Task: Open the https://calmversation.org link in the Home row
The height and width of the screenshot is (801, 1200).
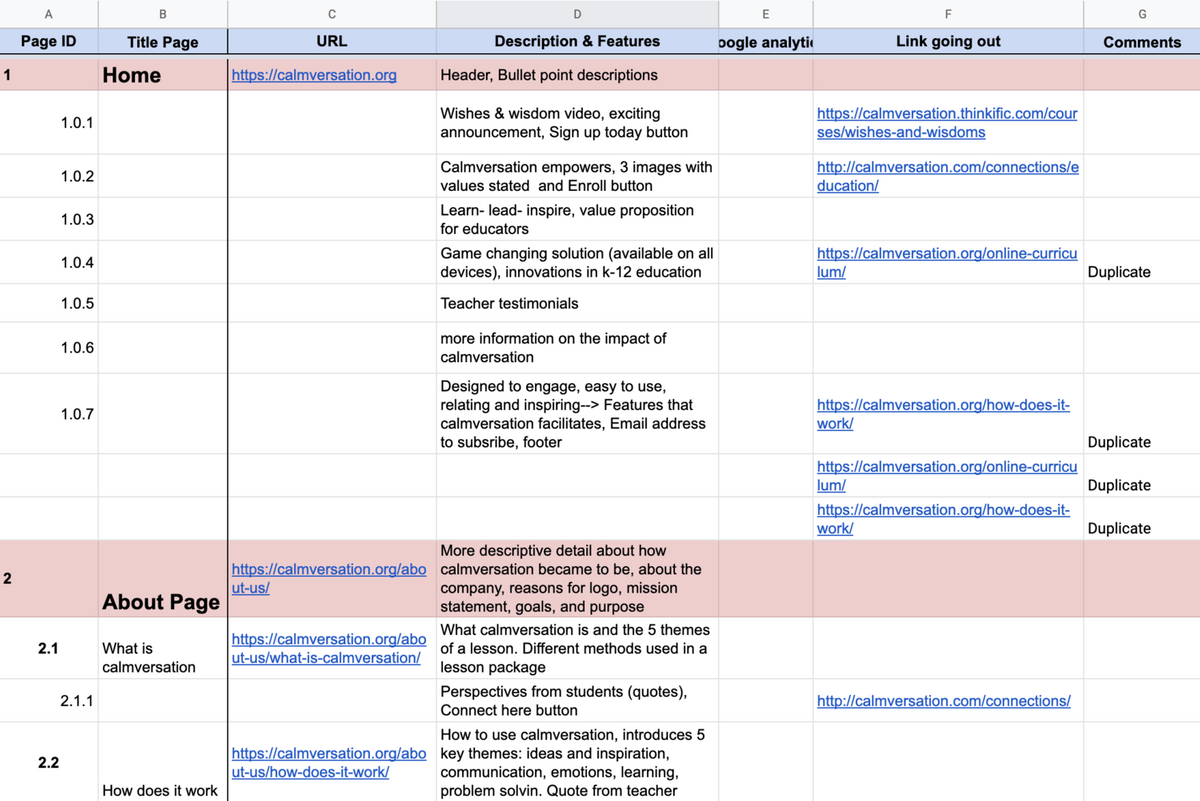Action: 314,75
